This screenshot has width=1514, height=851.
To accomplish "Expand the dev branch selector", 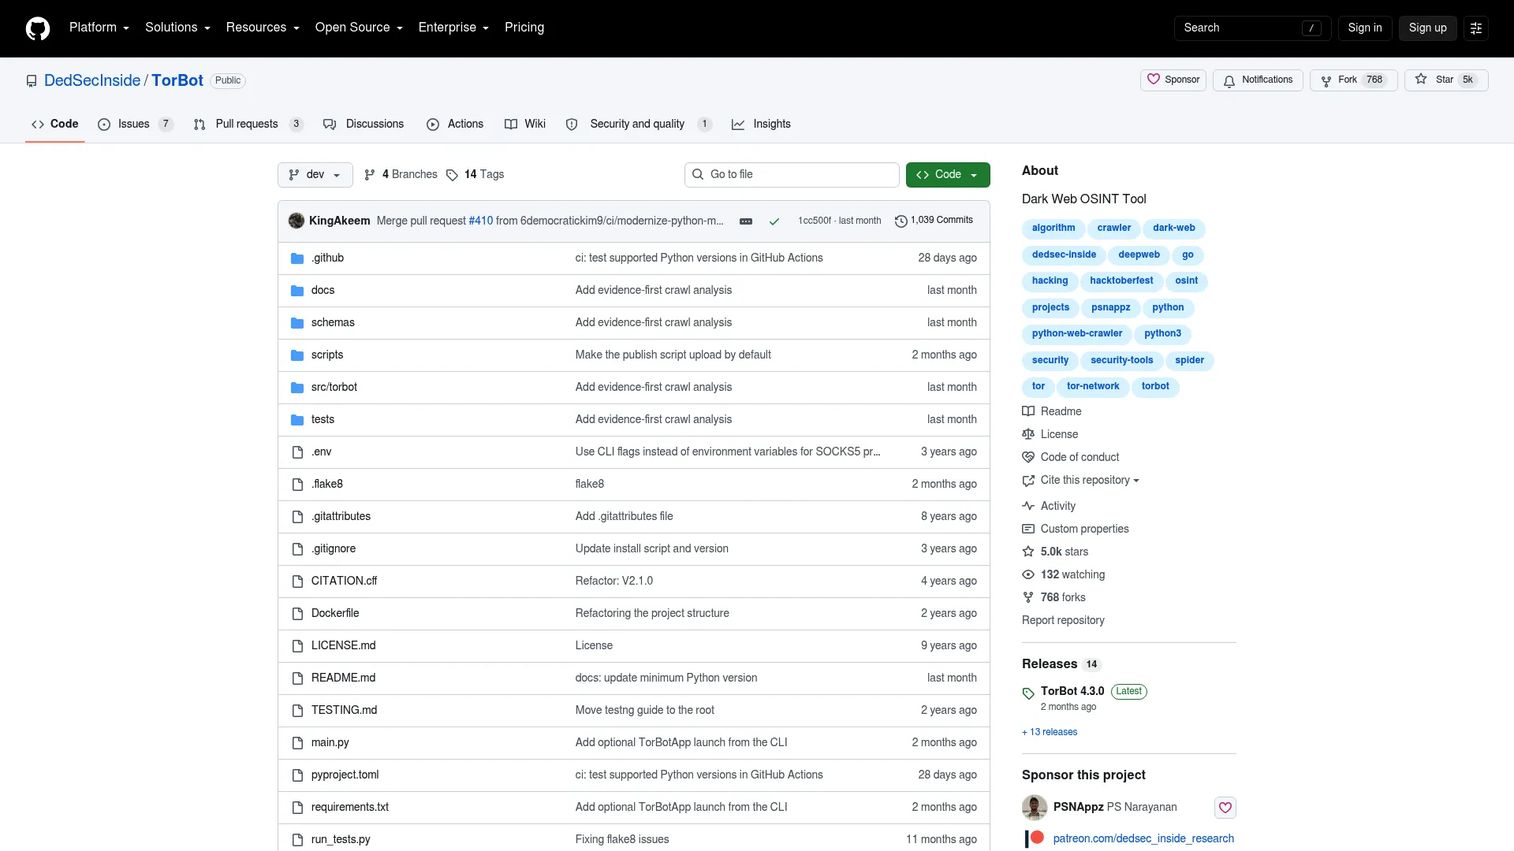I will pyautogui.click(x=315, y=175).
